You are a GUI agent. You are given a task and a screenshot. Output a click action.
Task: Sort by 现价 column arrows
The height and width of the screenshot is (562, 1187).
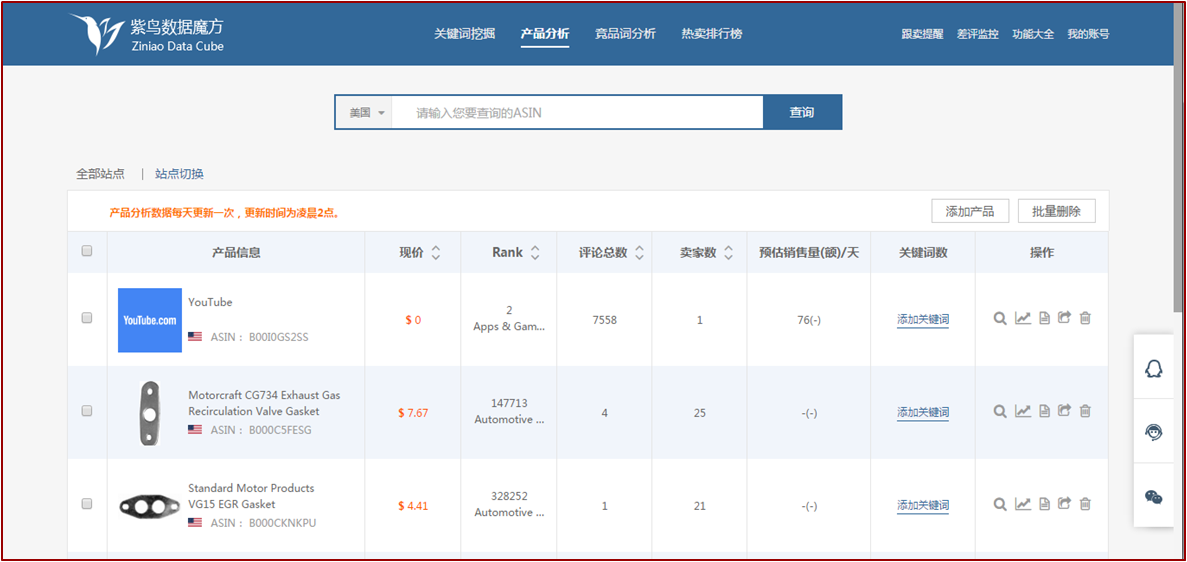coord(436,253)
